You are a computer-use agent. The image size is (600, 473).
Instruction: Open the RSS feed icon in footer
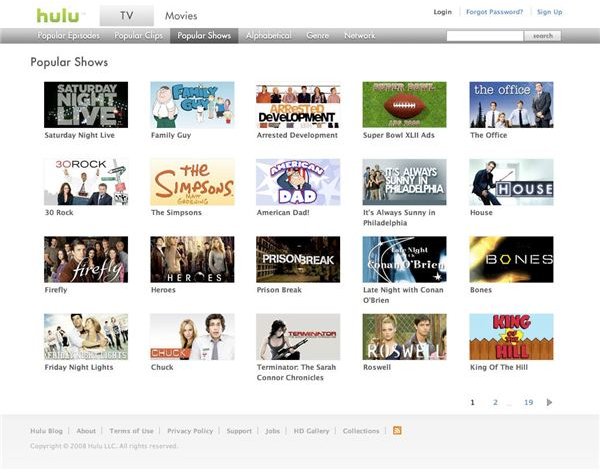pos(397,431)
